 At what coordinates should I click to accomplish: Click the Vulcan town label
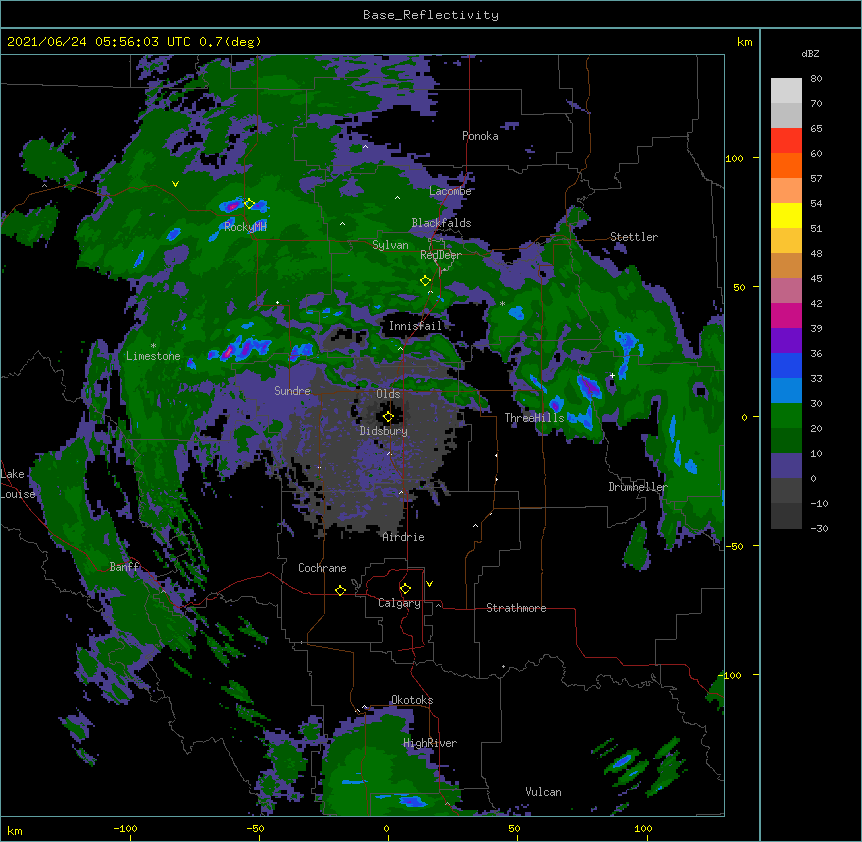point(543,792)
